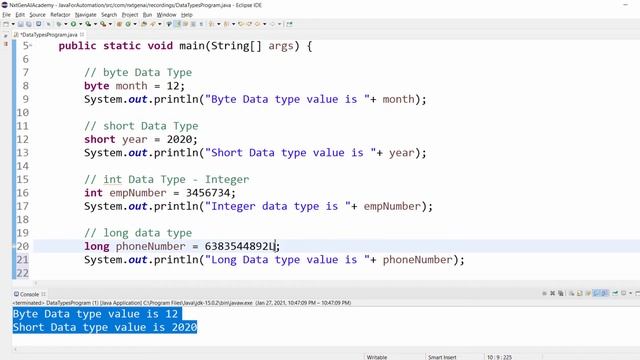Click 'phoneNumber' in the line 20 declaration
Viewport: 640px width, 360px height.
click(151, 247)
